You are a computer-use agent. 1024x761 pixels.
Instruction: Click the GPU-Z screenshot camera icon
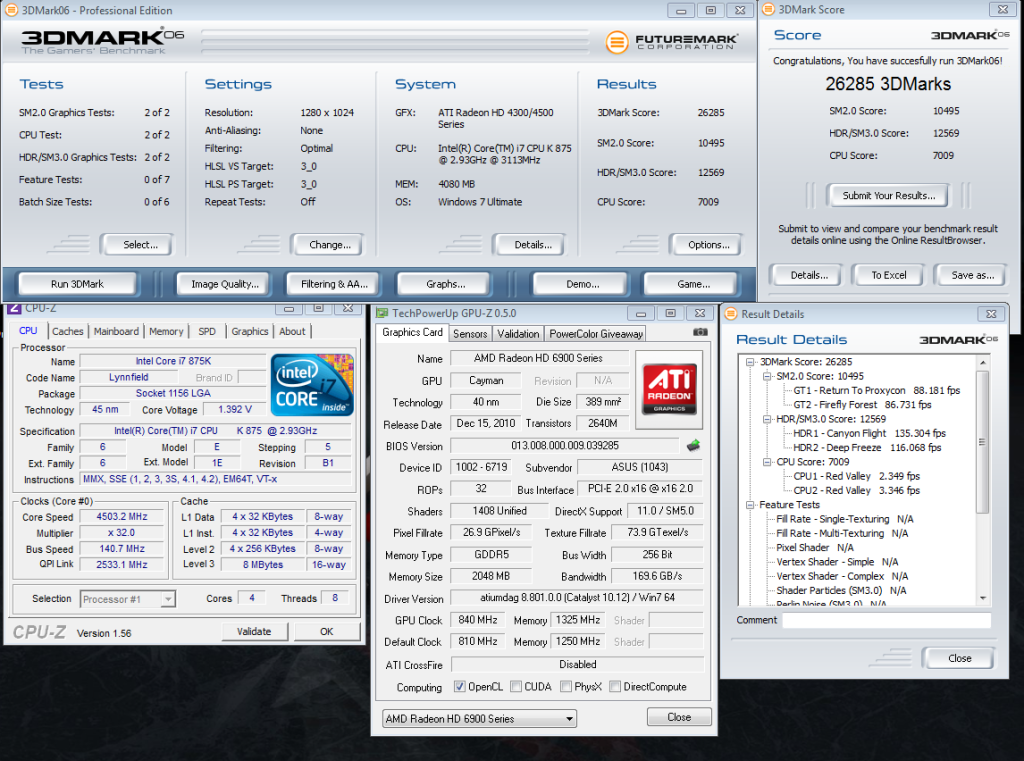tap(700, 332)
